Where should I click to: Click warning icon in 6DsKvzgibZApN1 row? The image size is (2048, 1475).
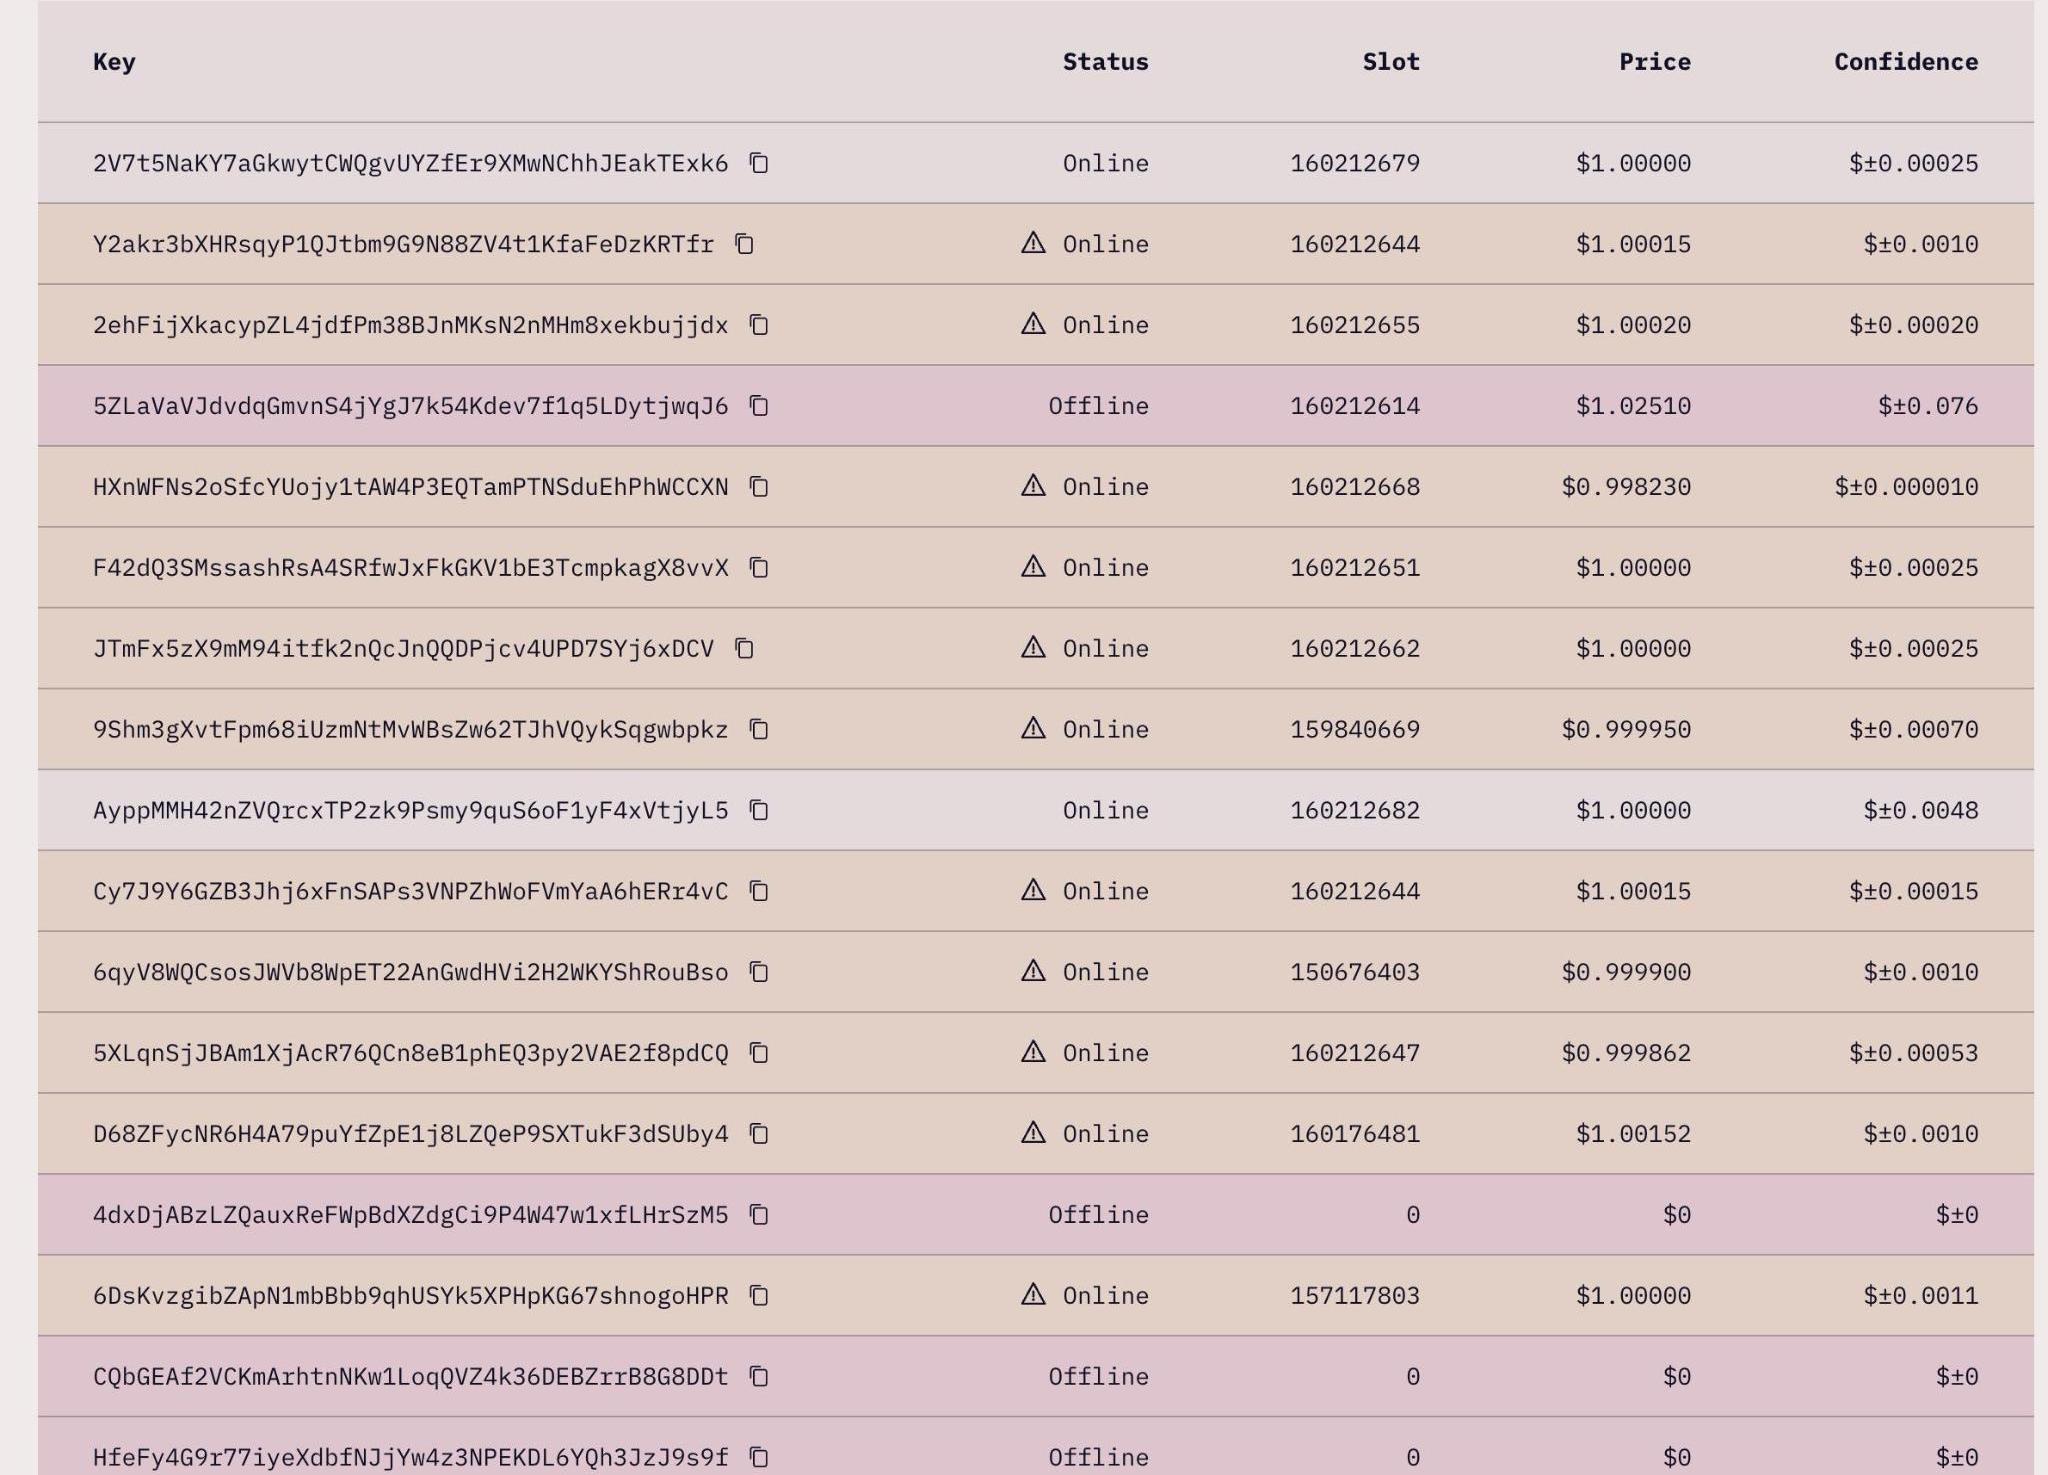click(1033, 1295)
